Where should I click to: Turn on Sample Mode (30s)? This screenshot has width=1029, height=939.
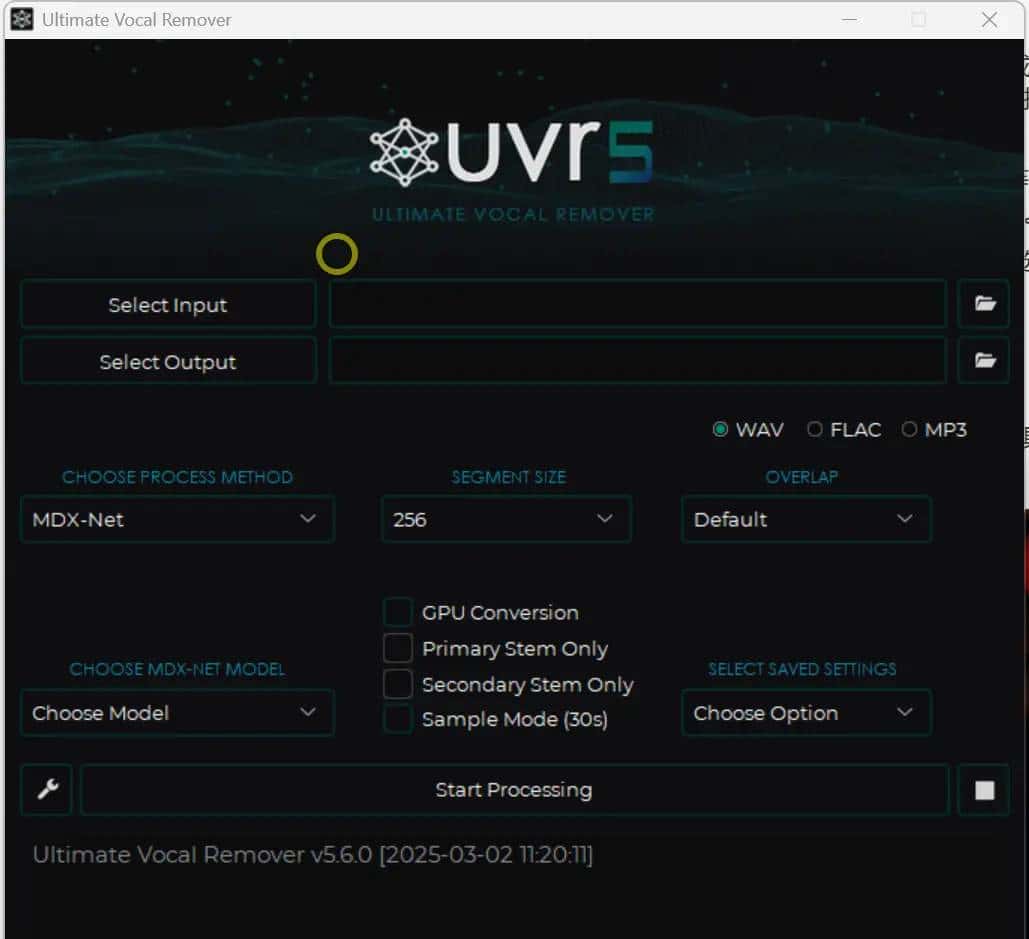398,719
